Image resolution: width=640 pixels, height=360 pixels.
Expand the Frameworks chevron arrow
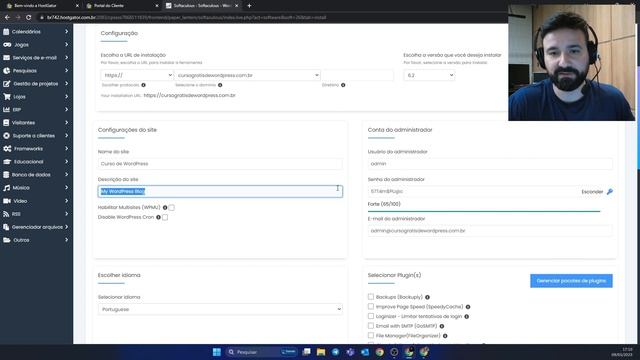click(67, 149)
